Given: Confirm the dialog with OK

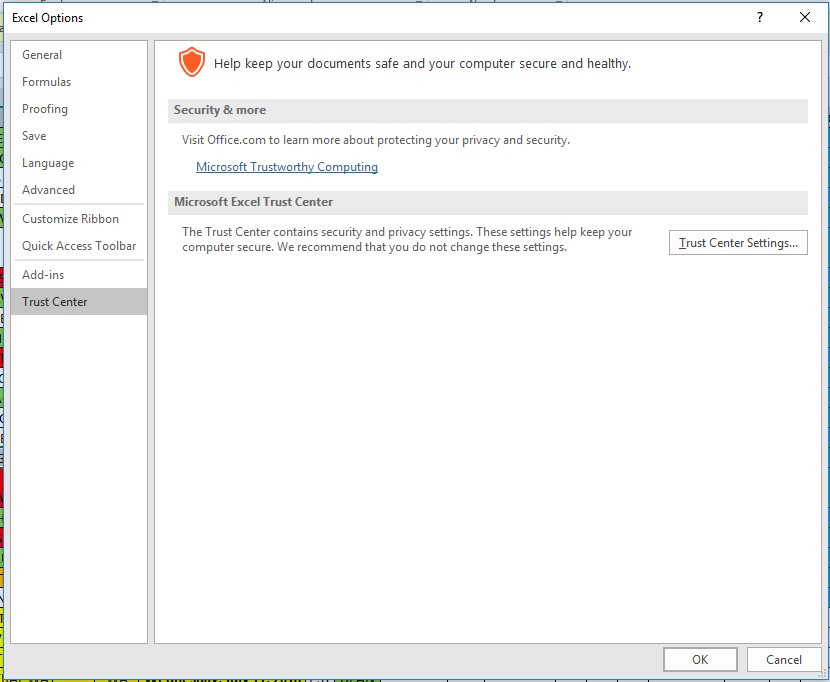Looking at the screenshot, I should tap(700, 659).
